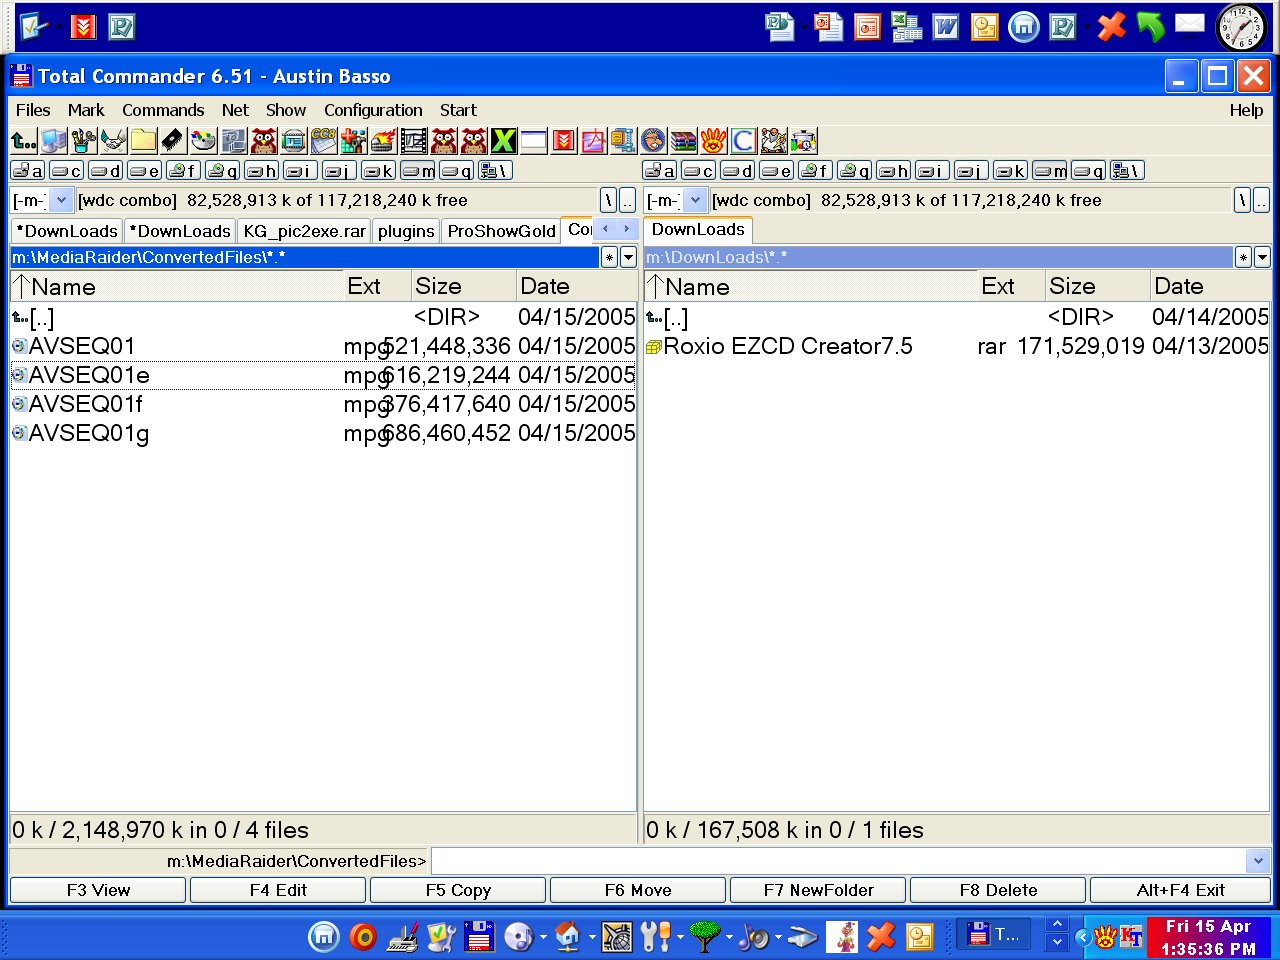Switch left panel to drive c
This screenshot has height=960, width=1280.
[x=67, y=171]
